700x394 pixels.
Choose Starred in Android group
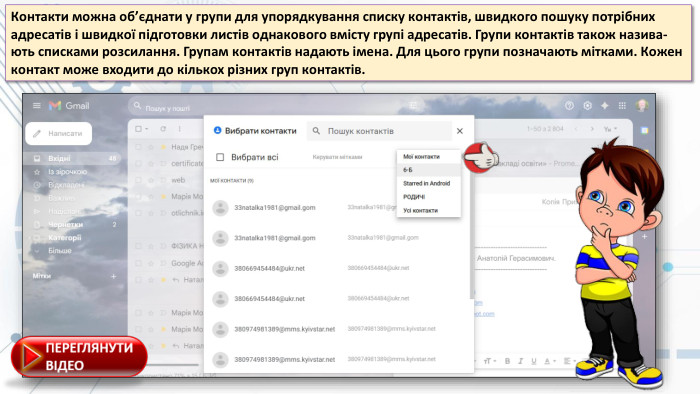click(429, 183)
